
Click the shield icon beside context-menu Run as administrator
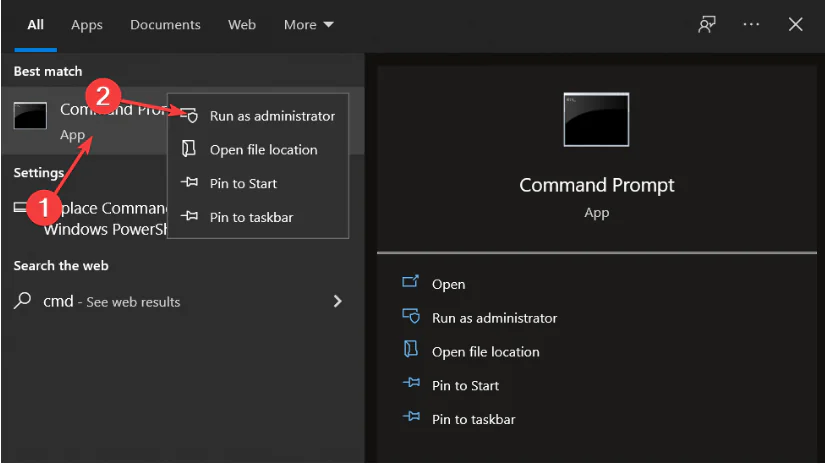point(190,116)
